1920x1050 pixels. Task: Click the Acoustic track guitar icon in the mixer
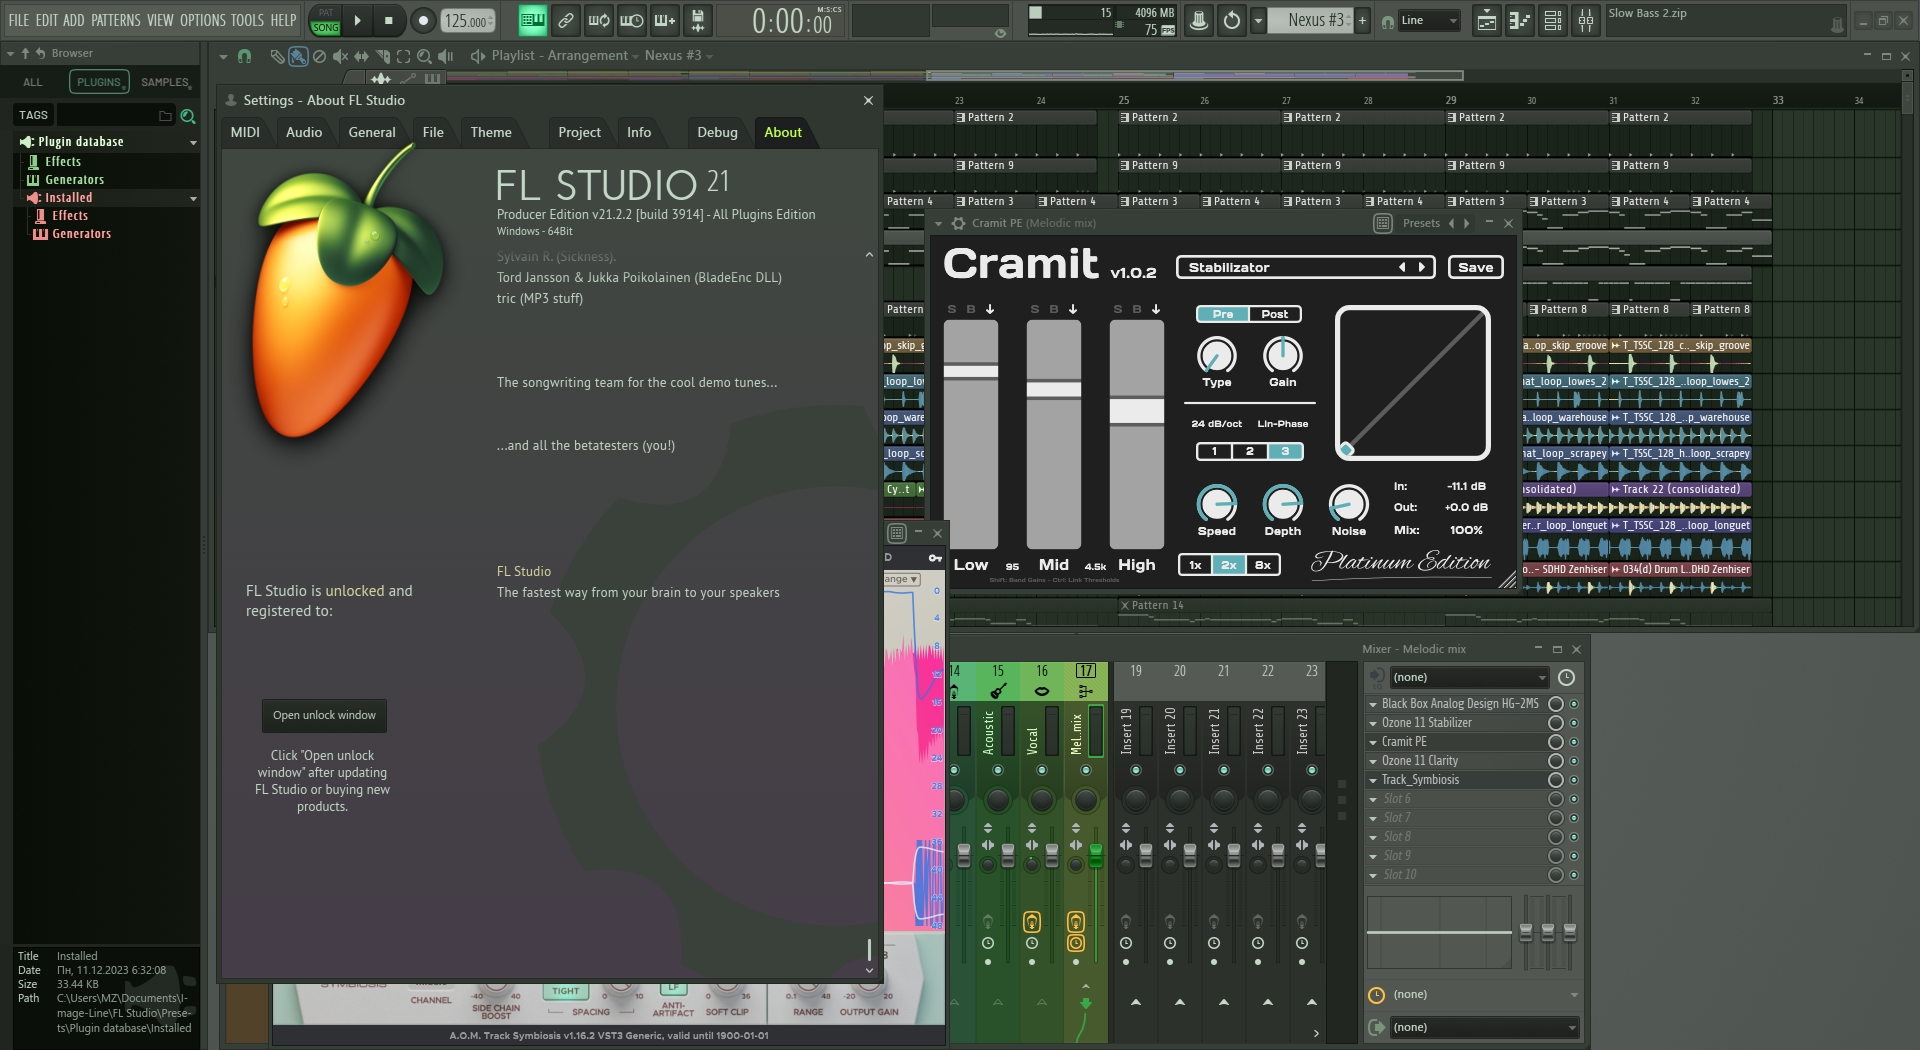(998, 691)
